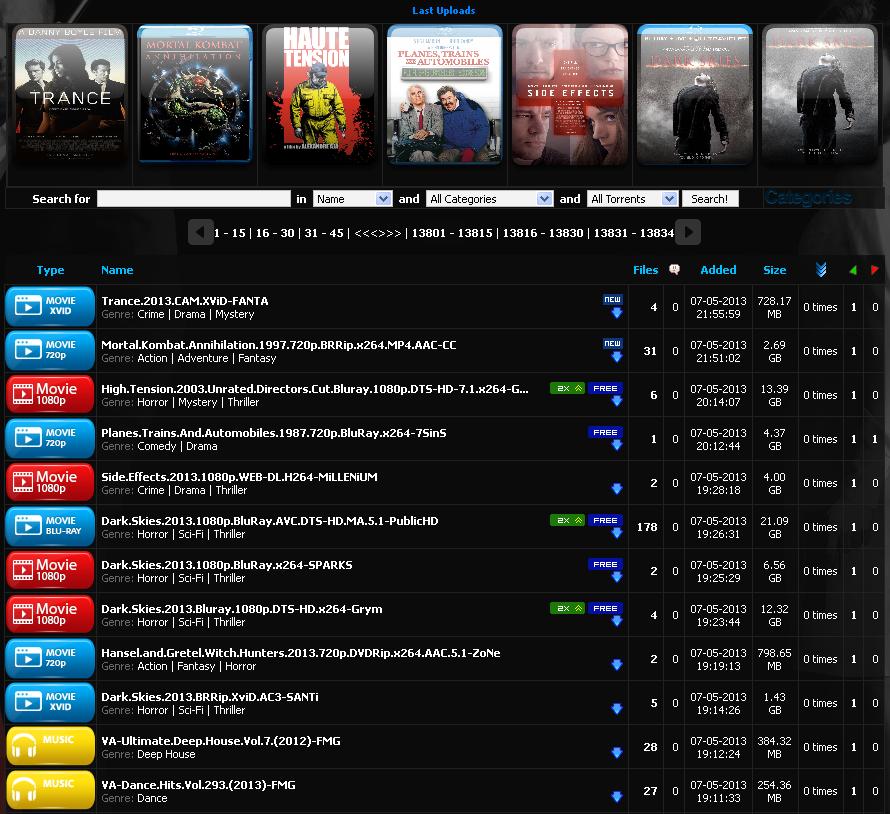The image size is (890, 814).
Task: Click the MUSIC icon for Dance Hits Vol.293
Action: point(50,790)
